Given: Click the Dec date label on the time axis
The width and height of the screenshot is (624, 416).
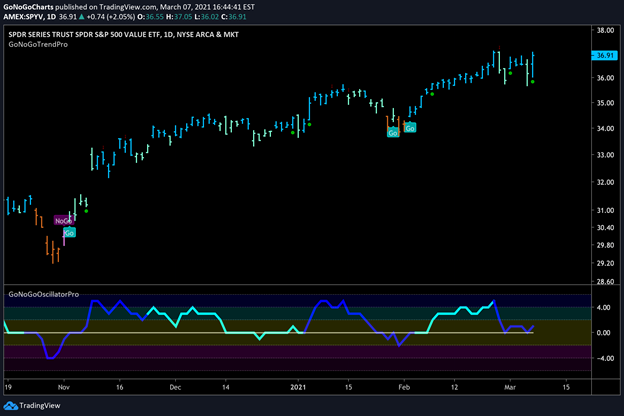Looking at the screenshot, I should [175, 387].
